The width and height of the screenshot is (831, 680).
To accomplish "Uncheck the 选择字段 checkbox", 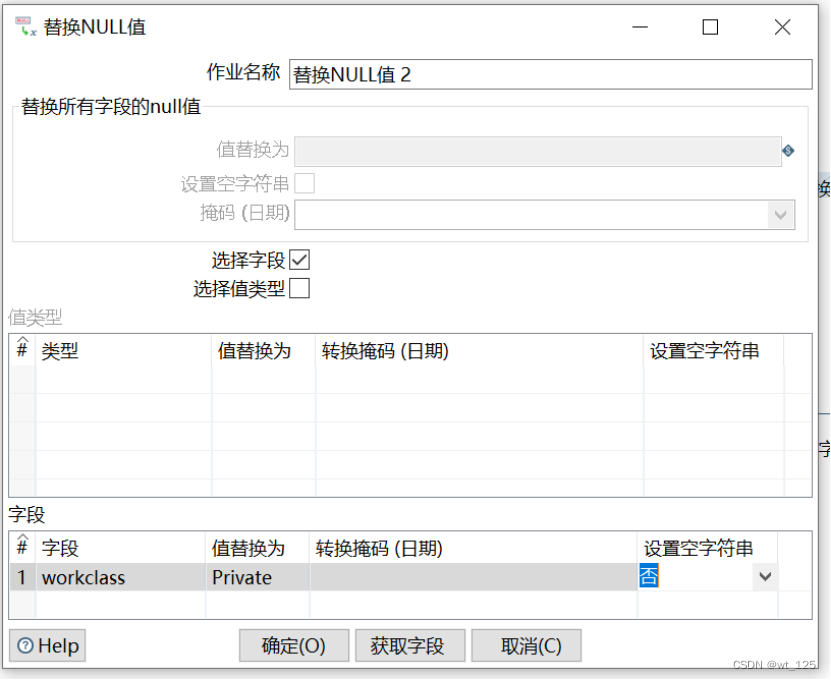I will tap(302, 259).
